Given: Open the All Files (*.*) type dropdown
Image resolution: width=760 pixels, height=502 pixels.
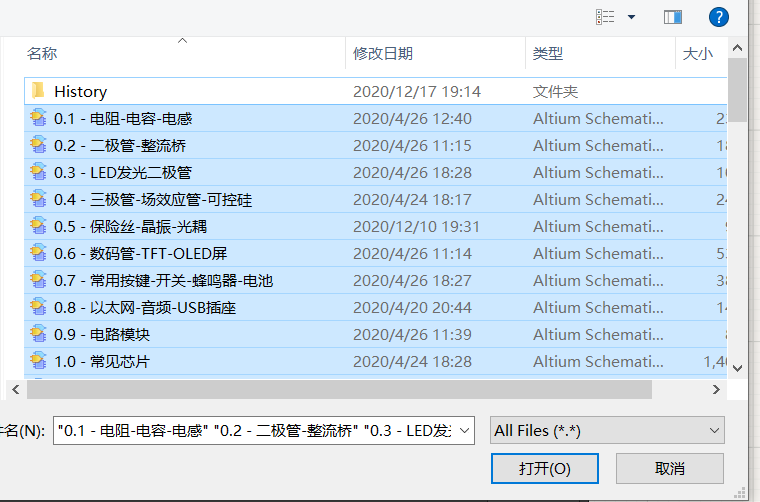Looking at the screenshot, I should coord(608,431).
